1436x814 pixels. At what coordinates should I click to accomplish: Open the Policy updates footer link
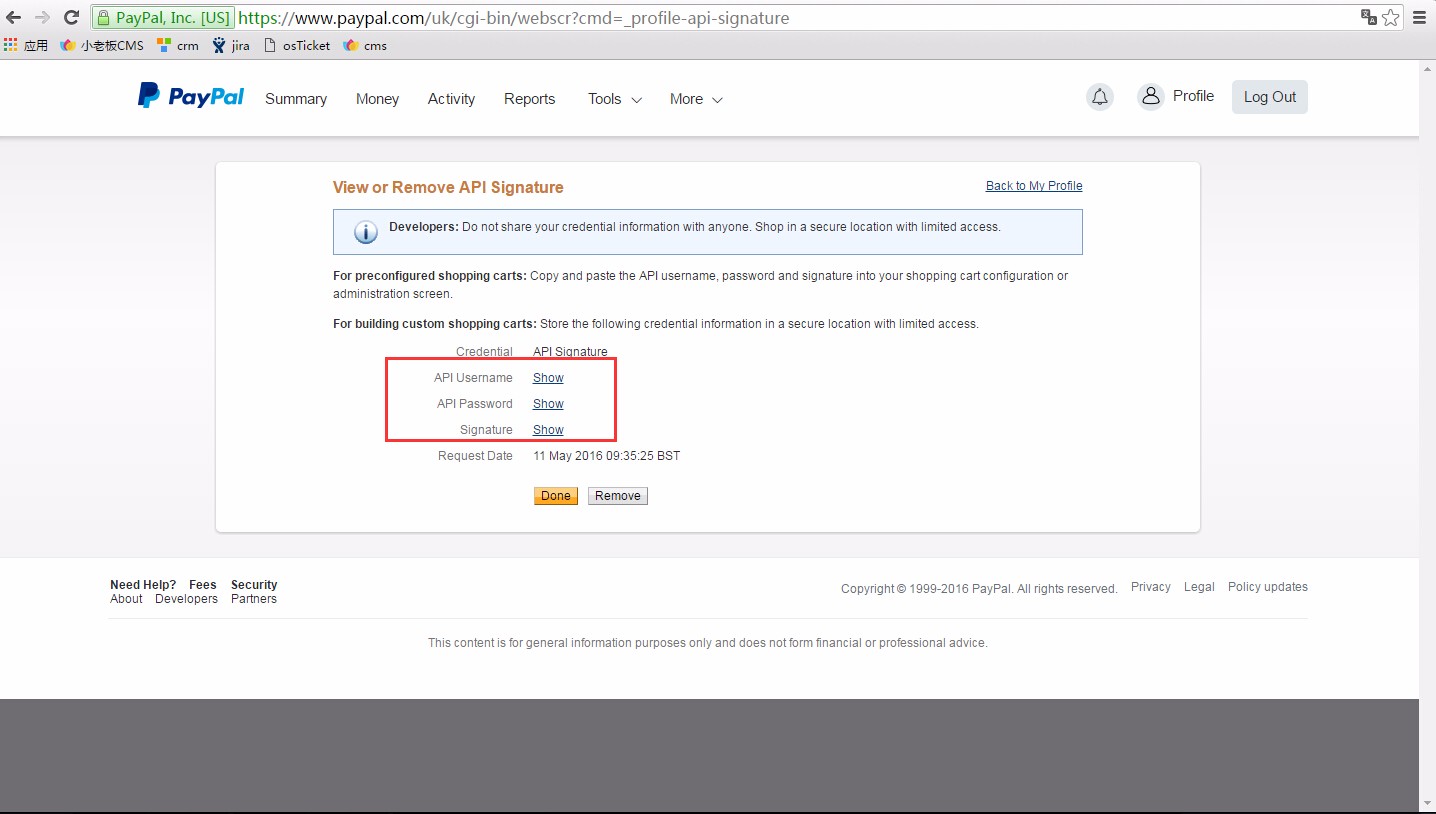coord(1268,587)
